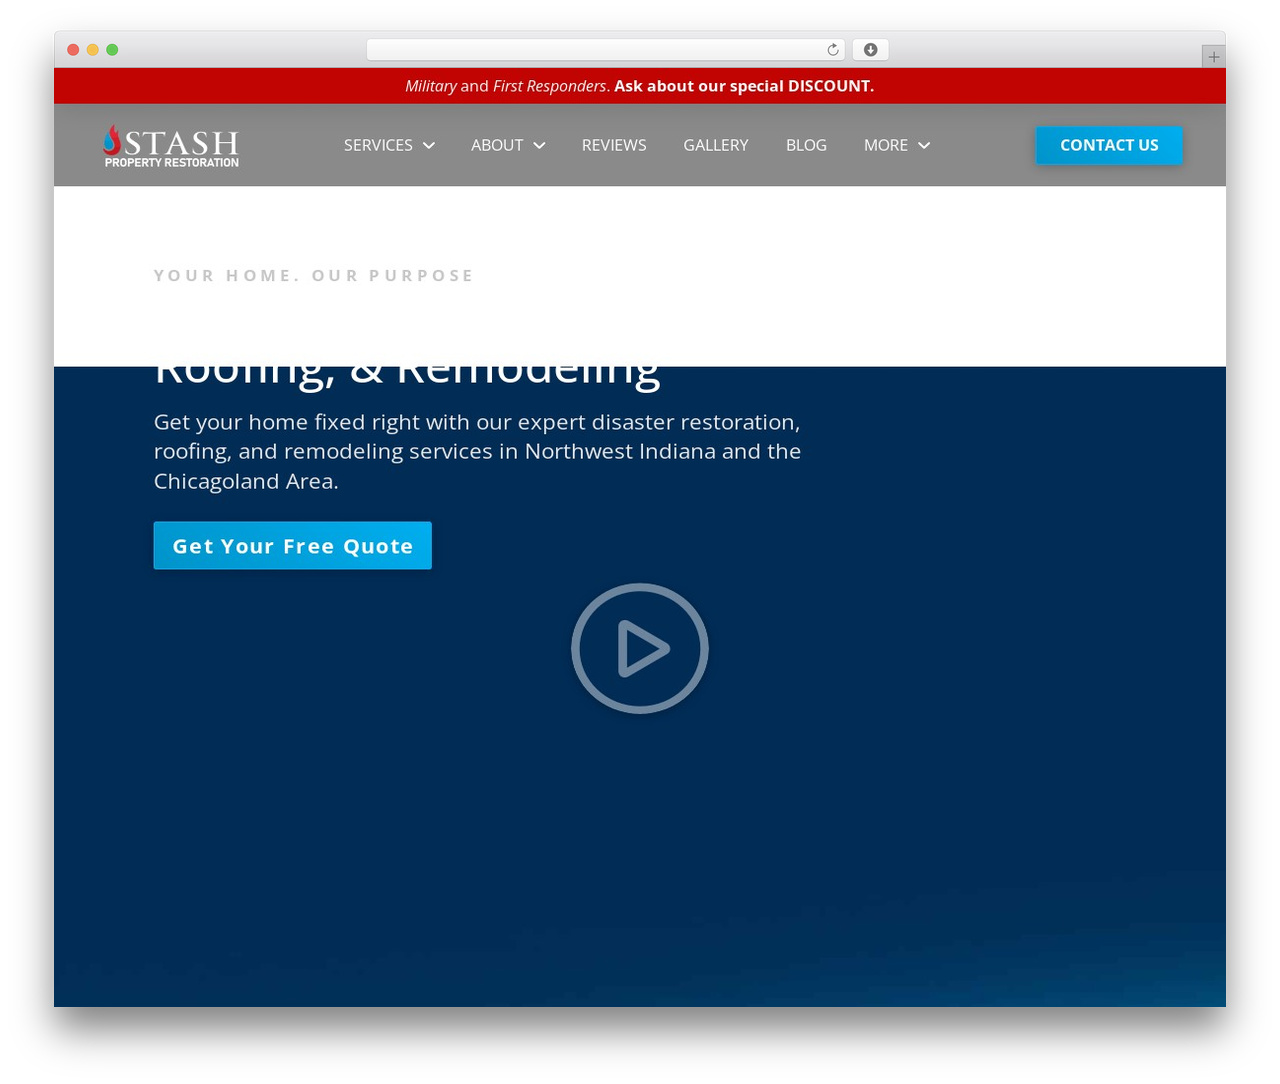Go to the Gallery page
Viewport: 1280px width, 1084px height.
(716, 145)
